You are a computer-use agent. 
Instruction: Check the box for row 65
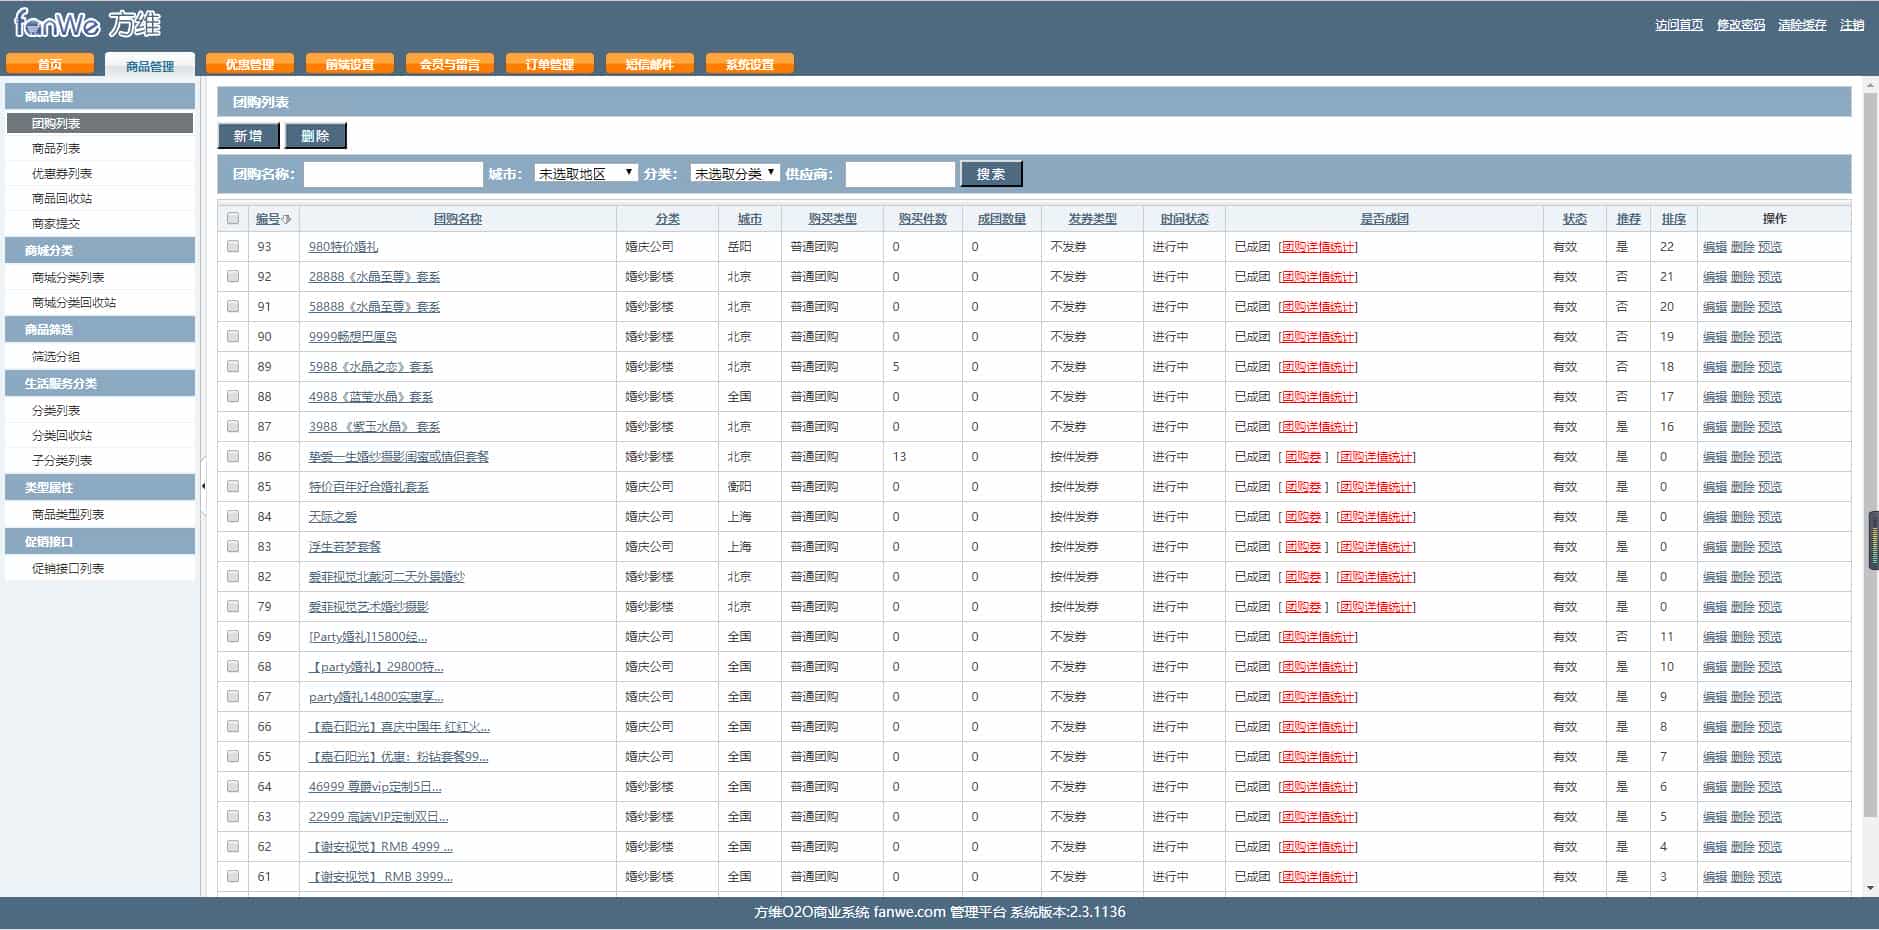[x=233, y=756]
